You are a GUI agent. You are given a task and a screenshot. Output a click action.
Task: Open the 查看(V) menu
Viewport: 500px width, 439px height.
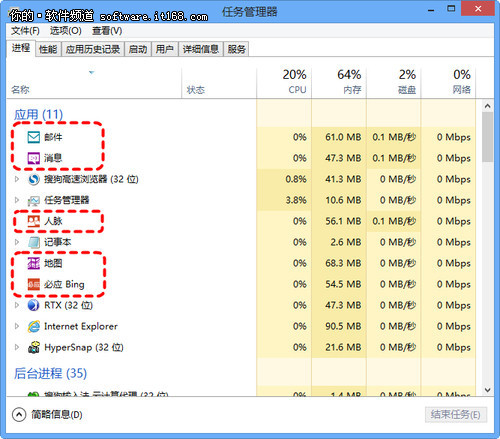click(x=107, y=31)
